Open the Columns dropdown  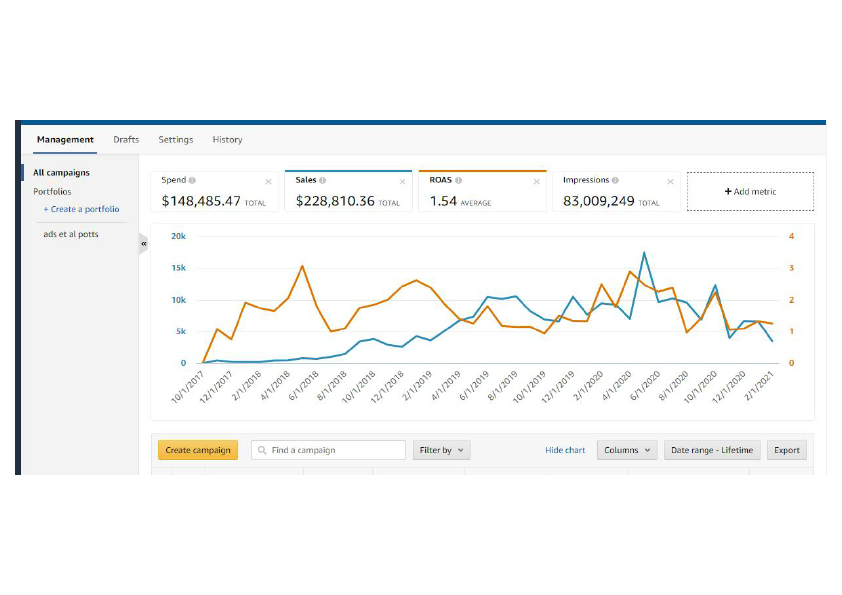tap(627, 450)
